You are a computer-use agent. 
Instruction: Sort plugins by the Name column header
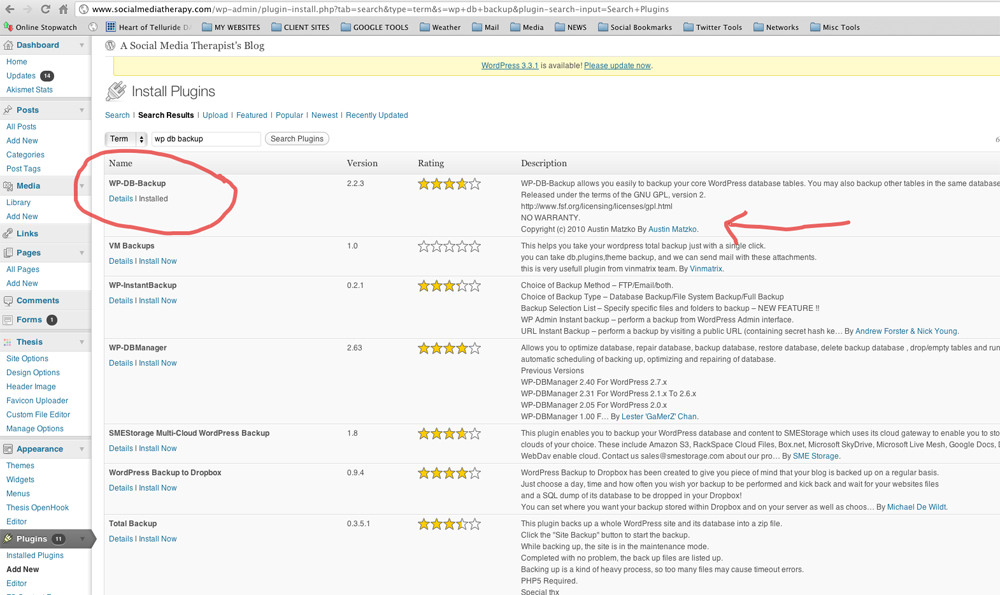coord(121,163)
